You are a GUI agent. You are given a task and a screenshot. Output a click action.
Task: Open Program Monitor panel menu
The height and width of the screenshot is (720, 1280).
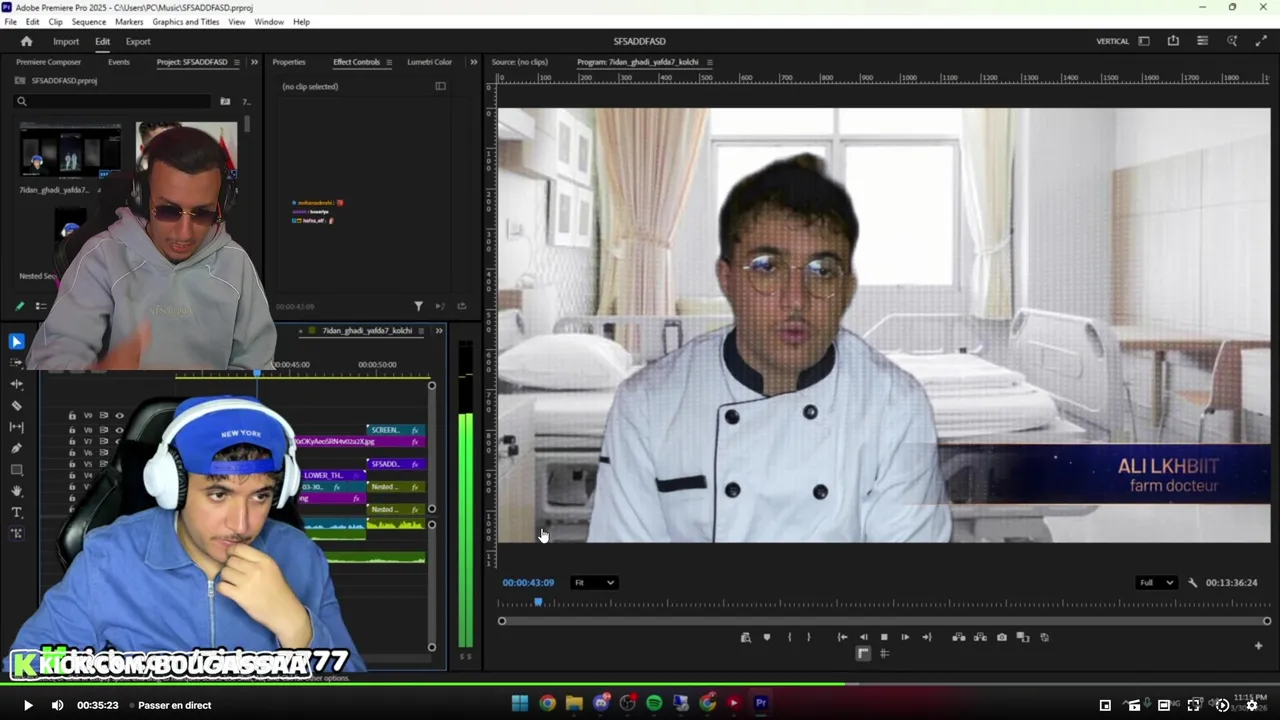coord(709,62)
